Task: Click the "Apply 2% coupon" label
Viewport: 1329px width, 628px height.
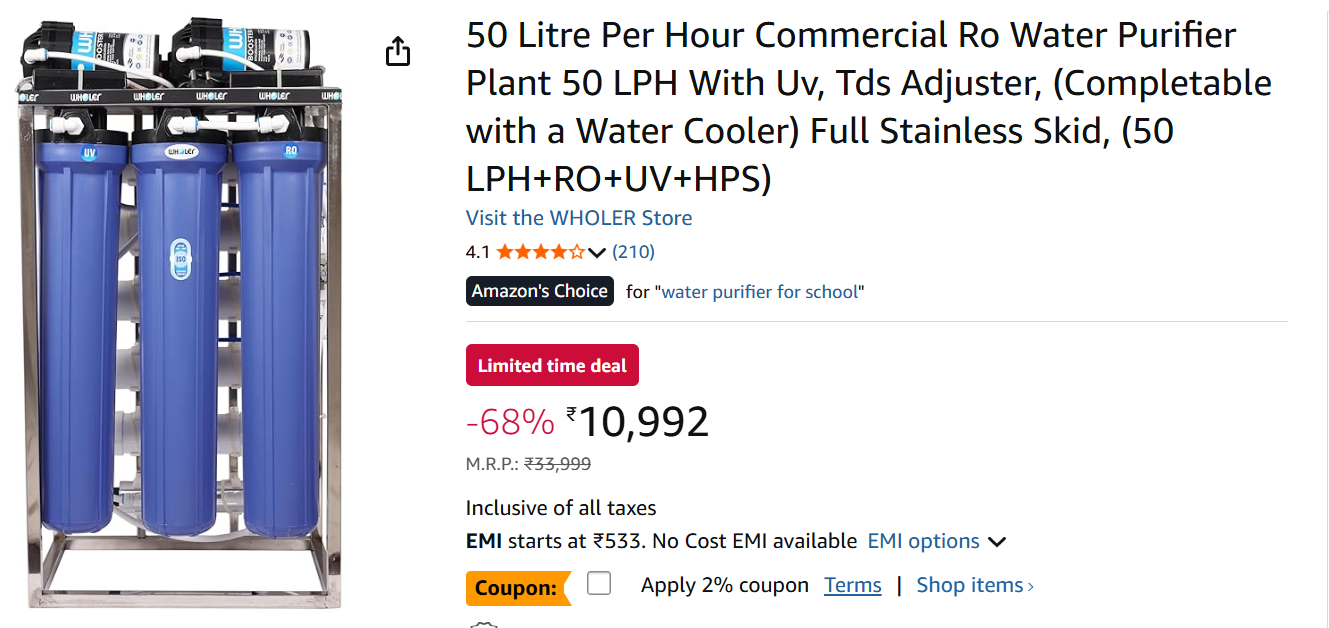Action: click(724, 585)
